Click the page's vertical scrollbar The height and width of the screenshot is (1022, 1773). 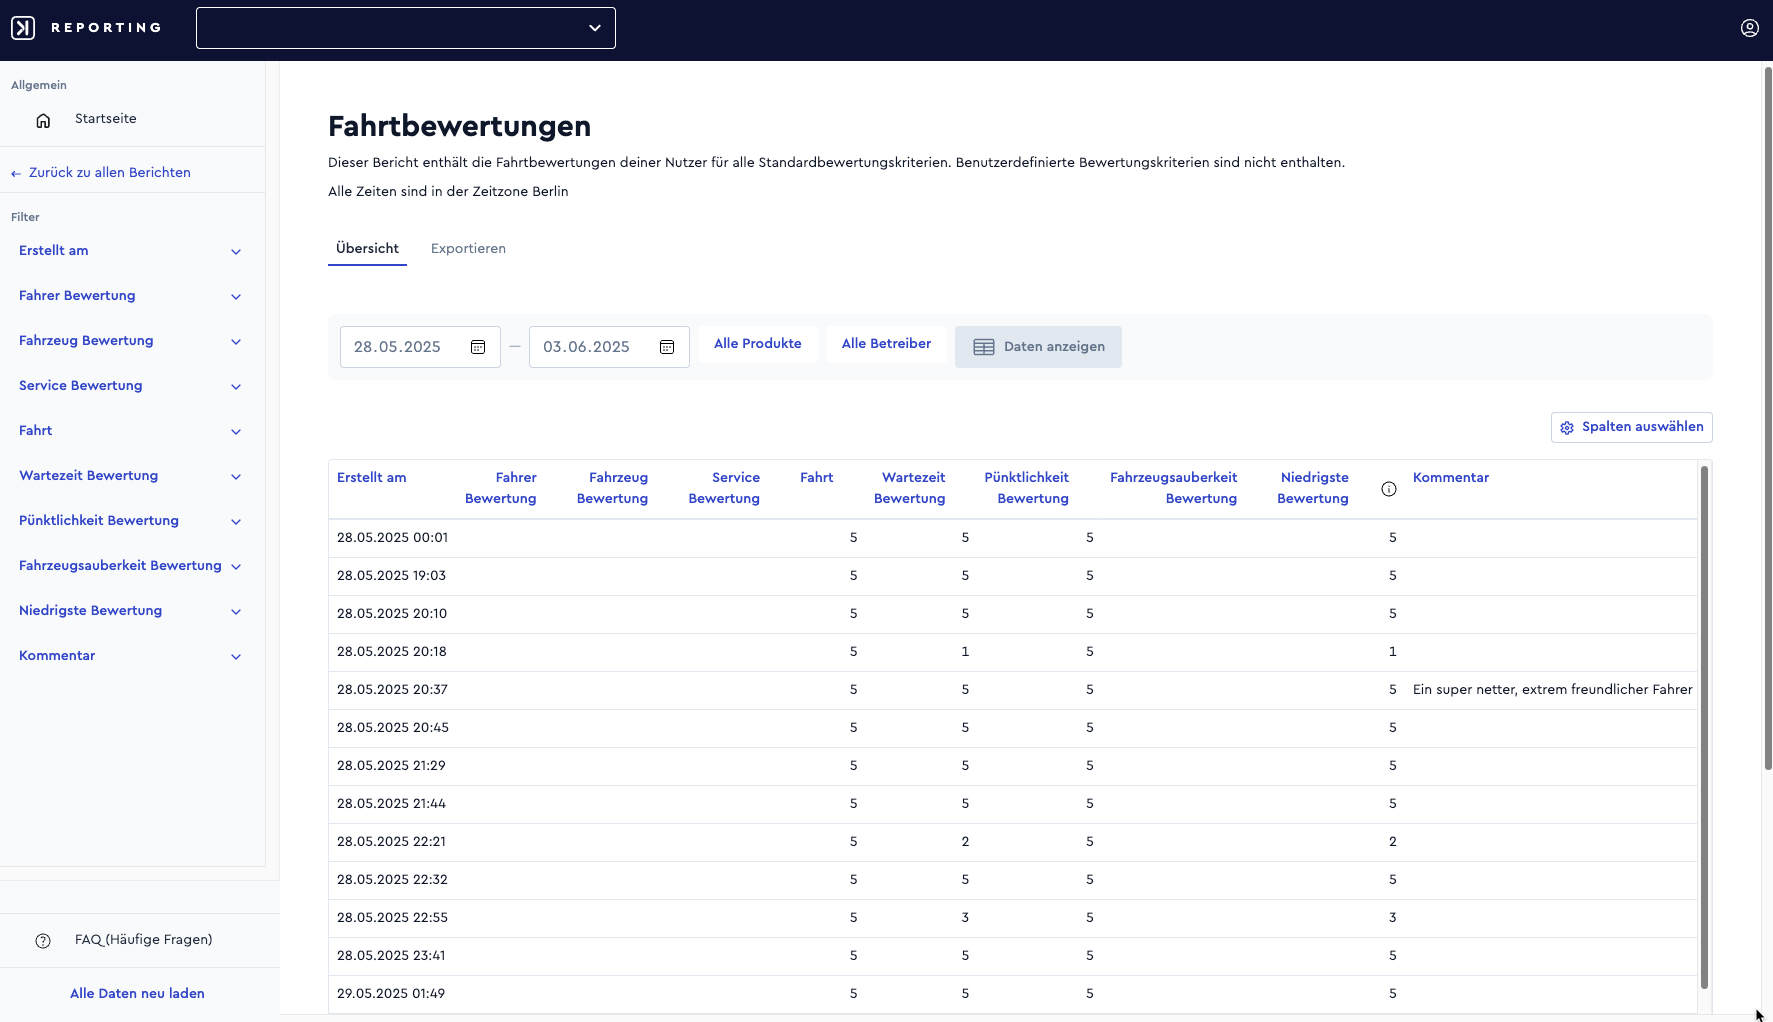tap(1768, 418)
